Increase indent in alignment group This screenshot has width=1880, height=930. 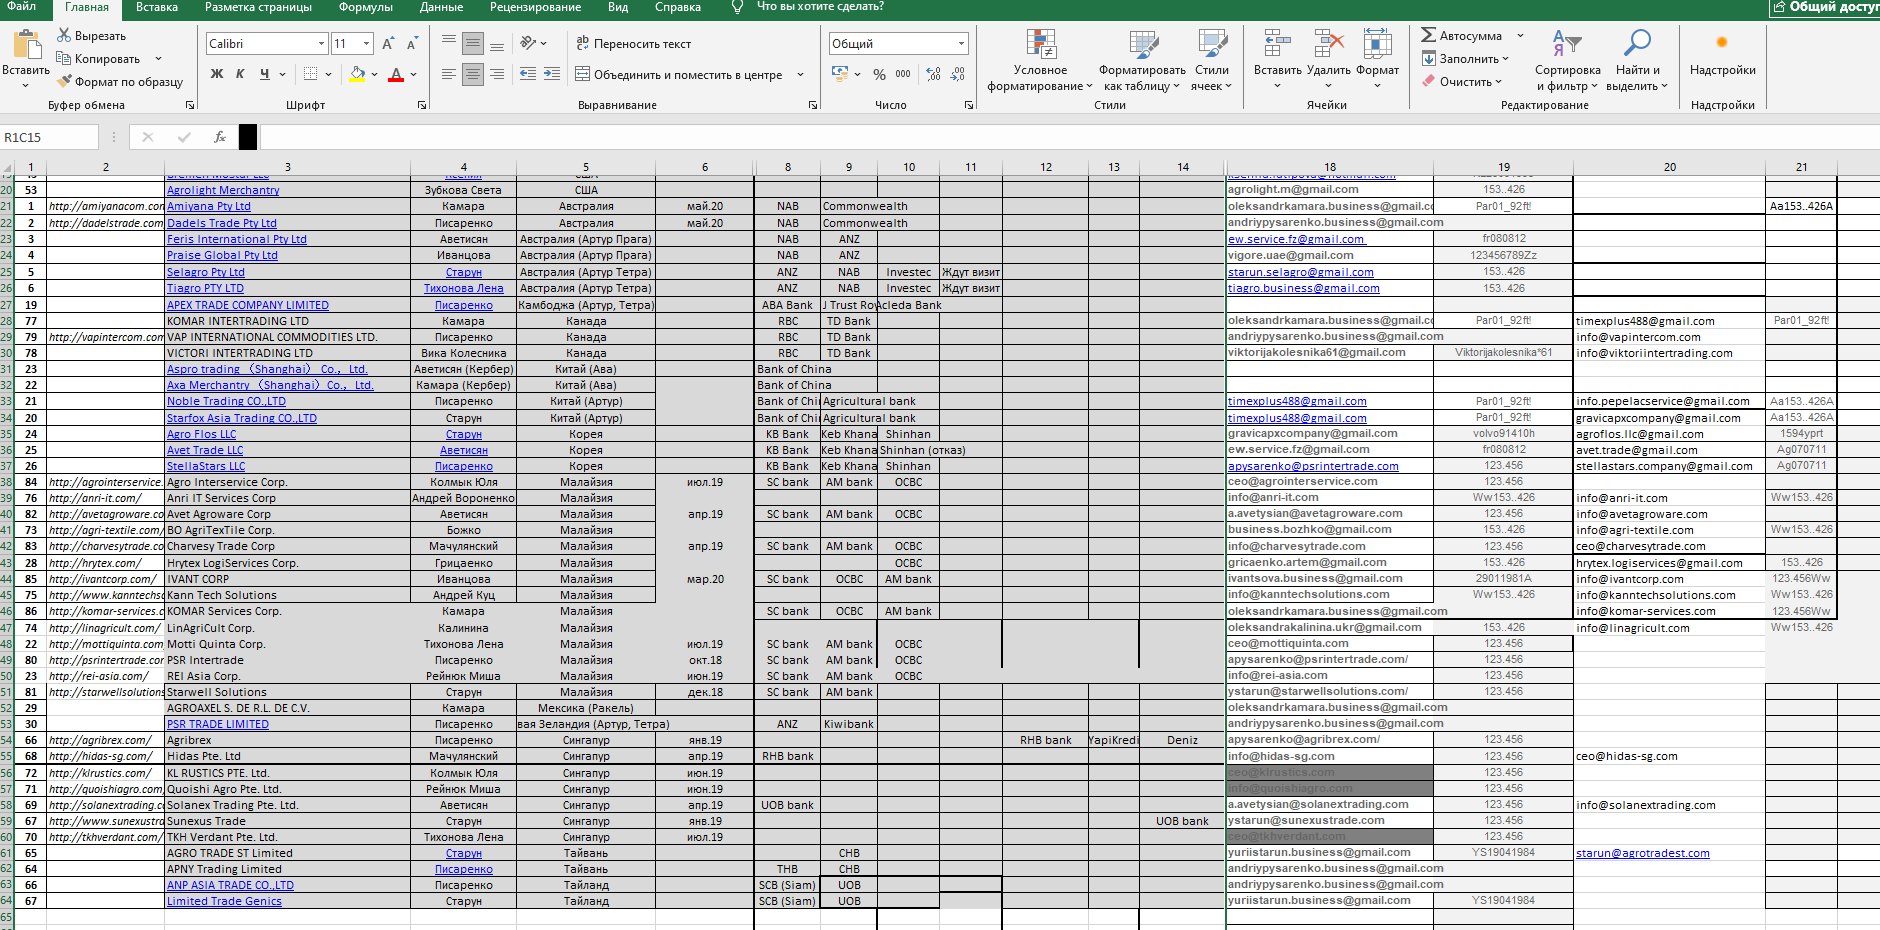(552, 74)
